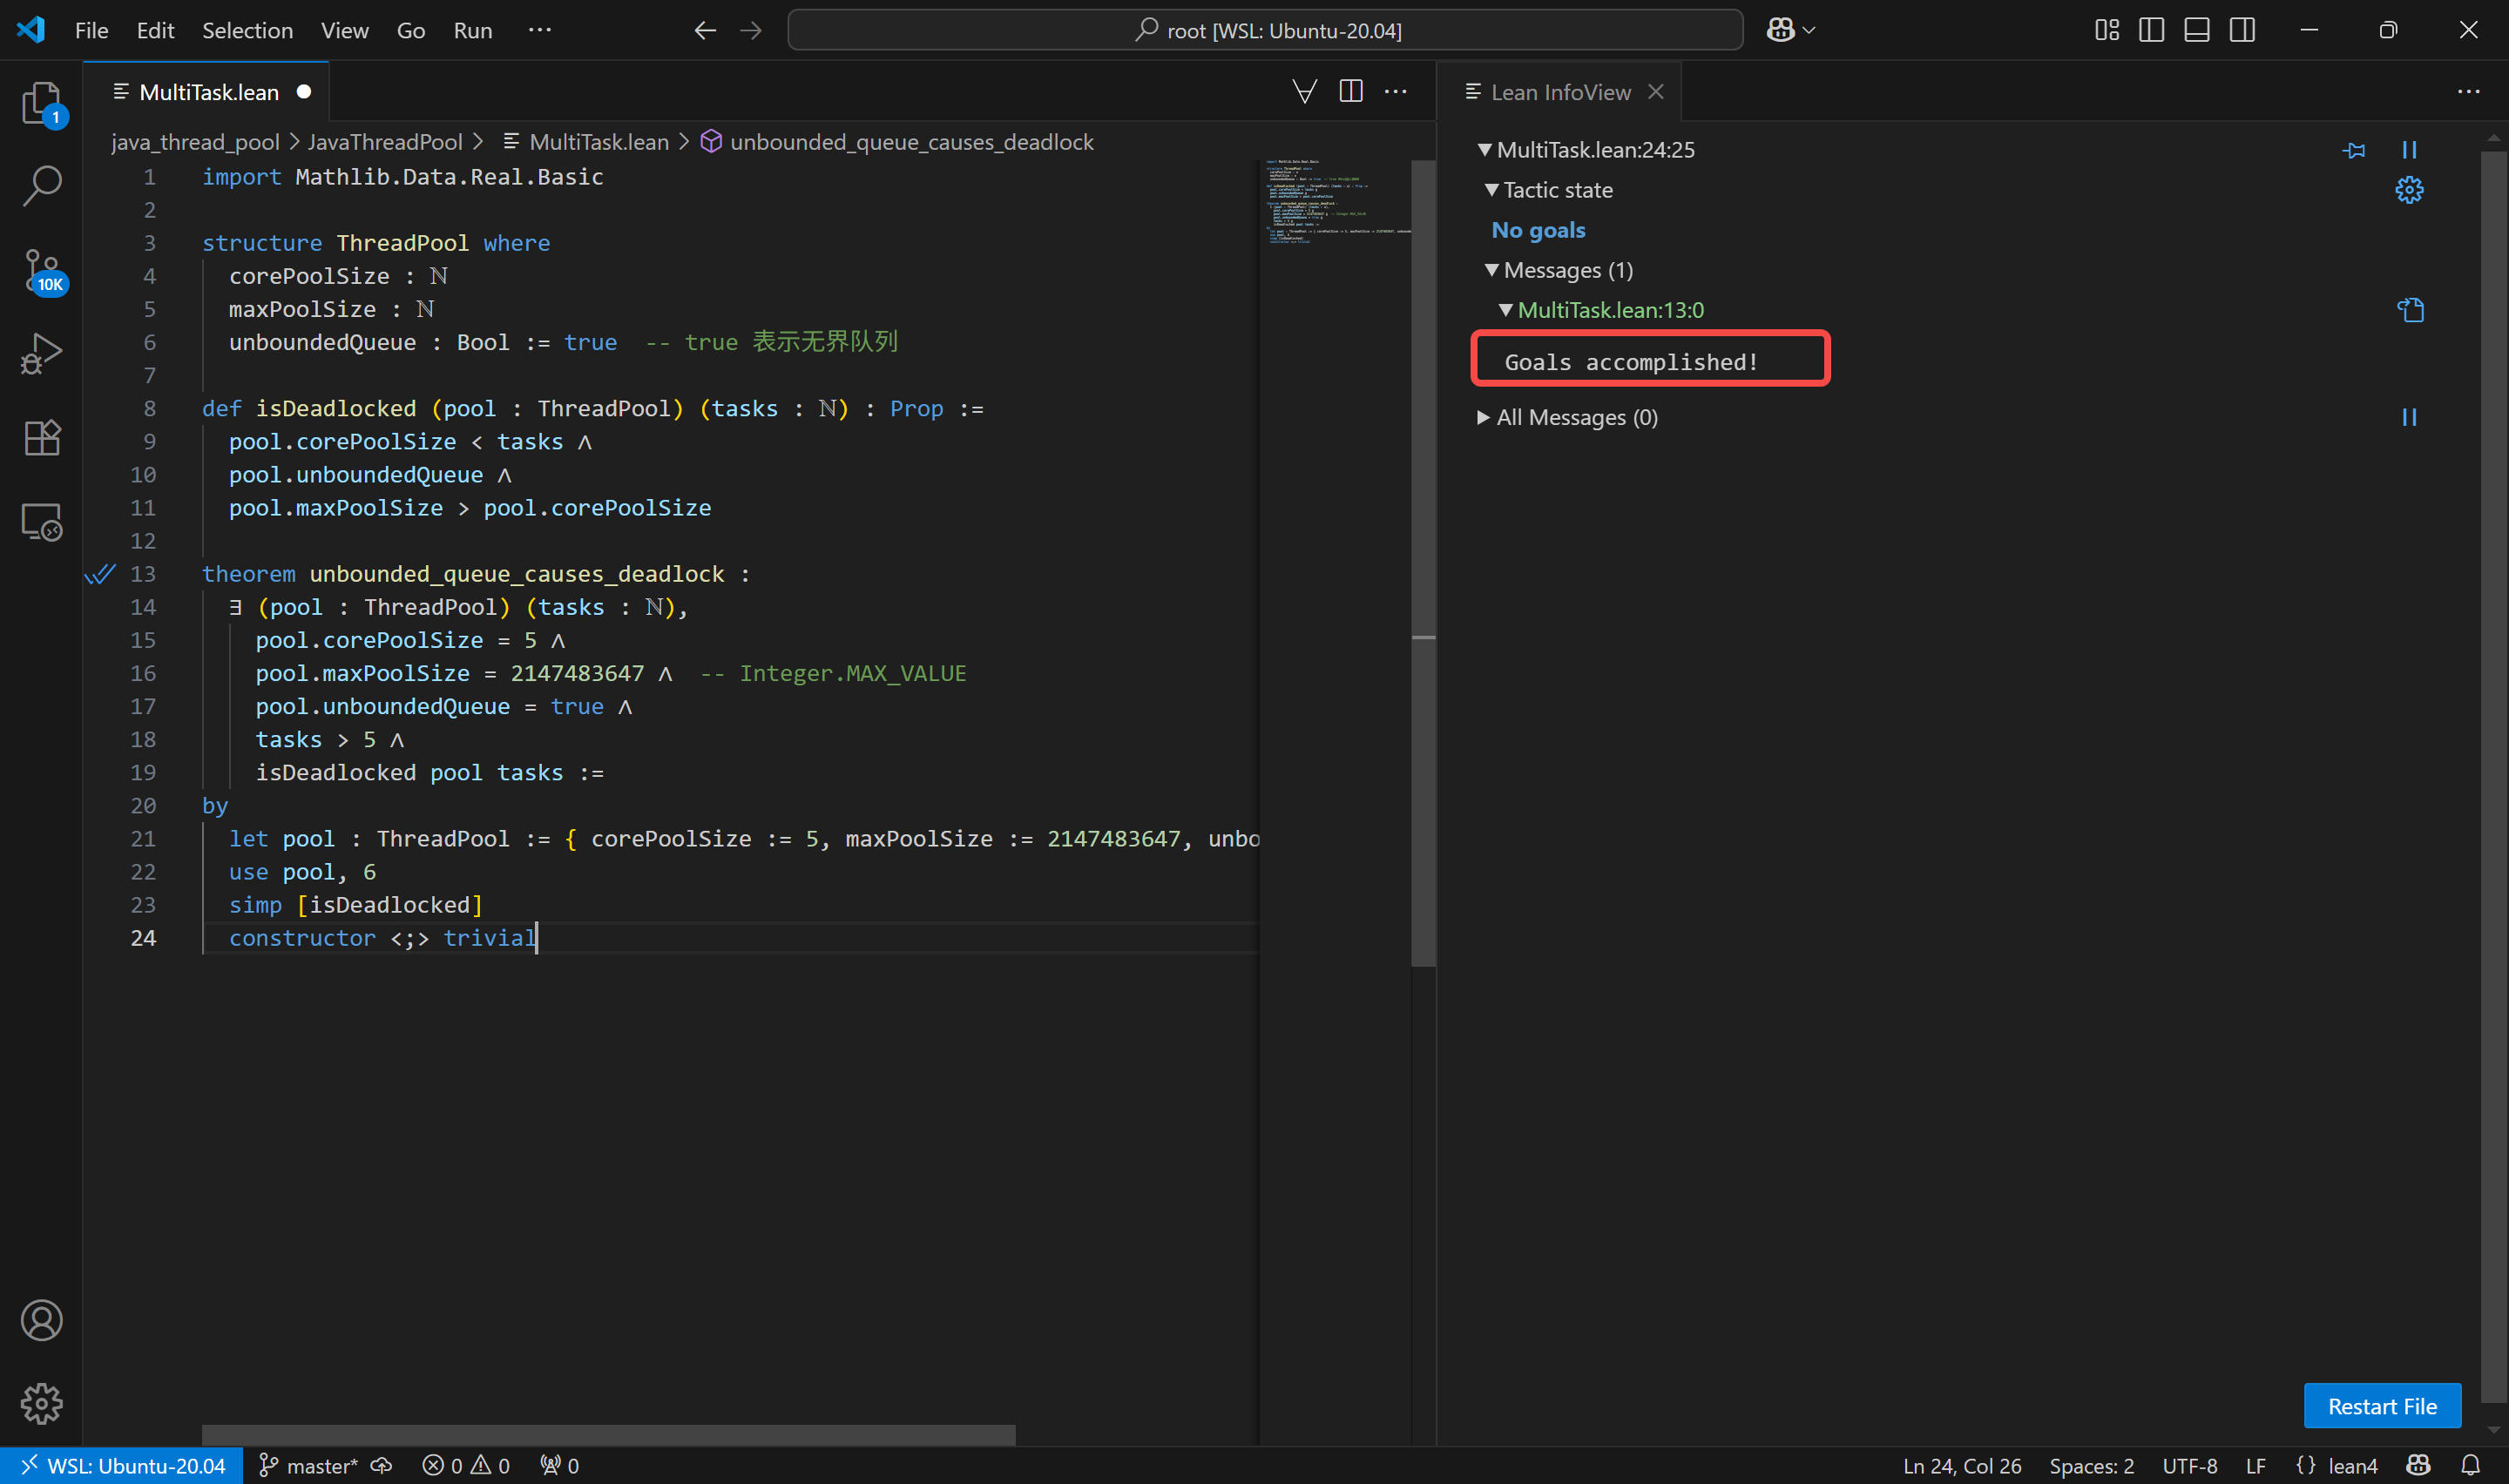Open the Selection menu
Viewport: 2509px width, 1484px height.
tap(247, 30)
